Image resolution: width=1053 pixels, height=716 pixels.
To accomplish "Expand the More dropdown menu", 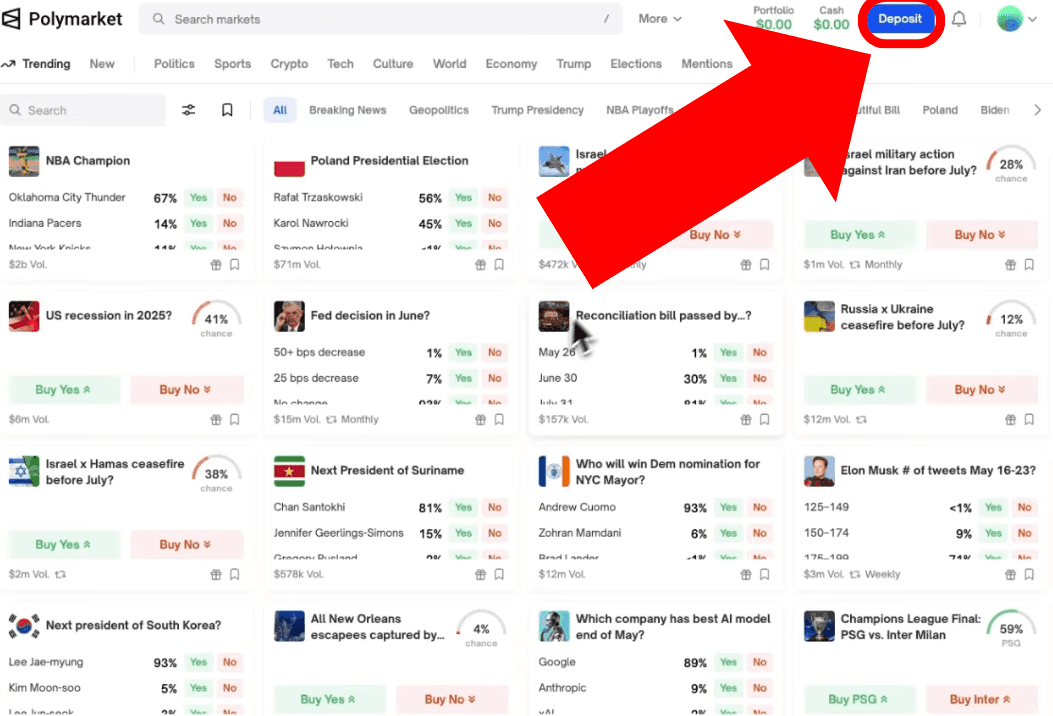I will click(x=660, y=19).
